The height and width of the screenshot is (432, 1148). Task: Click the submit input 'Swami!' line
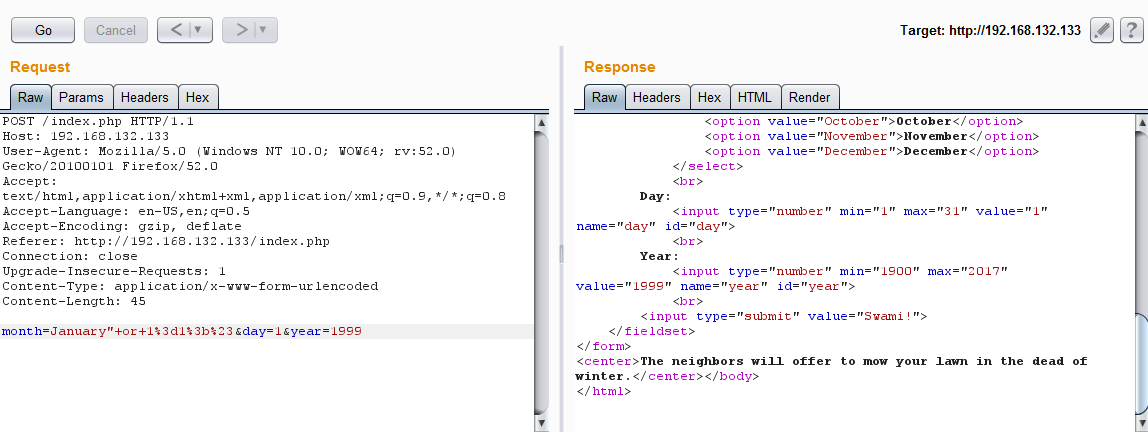coord(784,316)
